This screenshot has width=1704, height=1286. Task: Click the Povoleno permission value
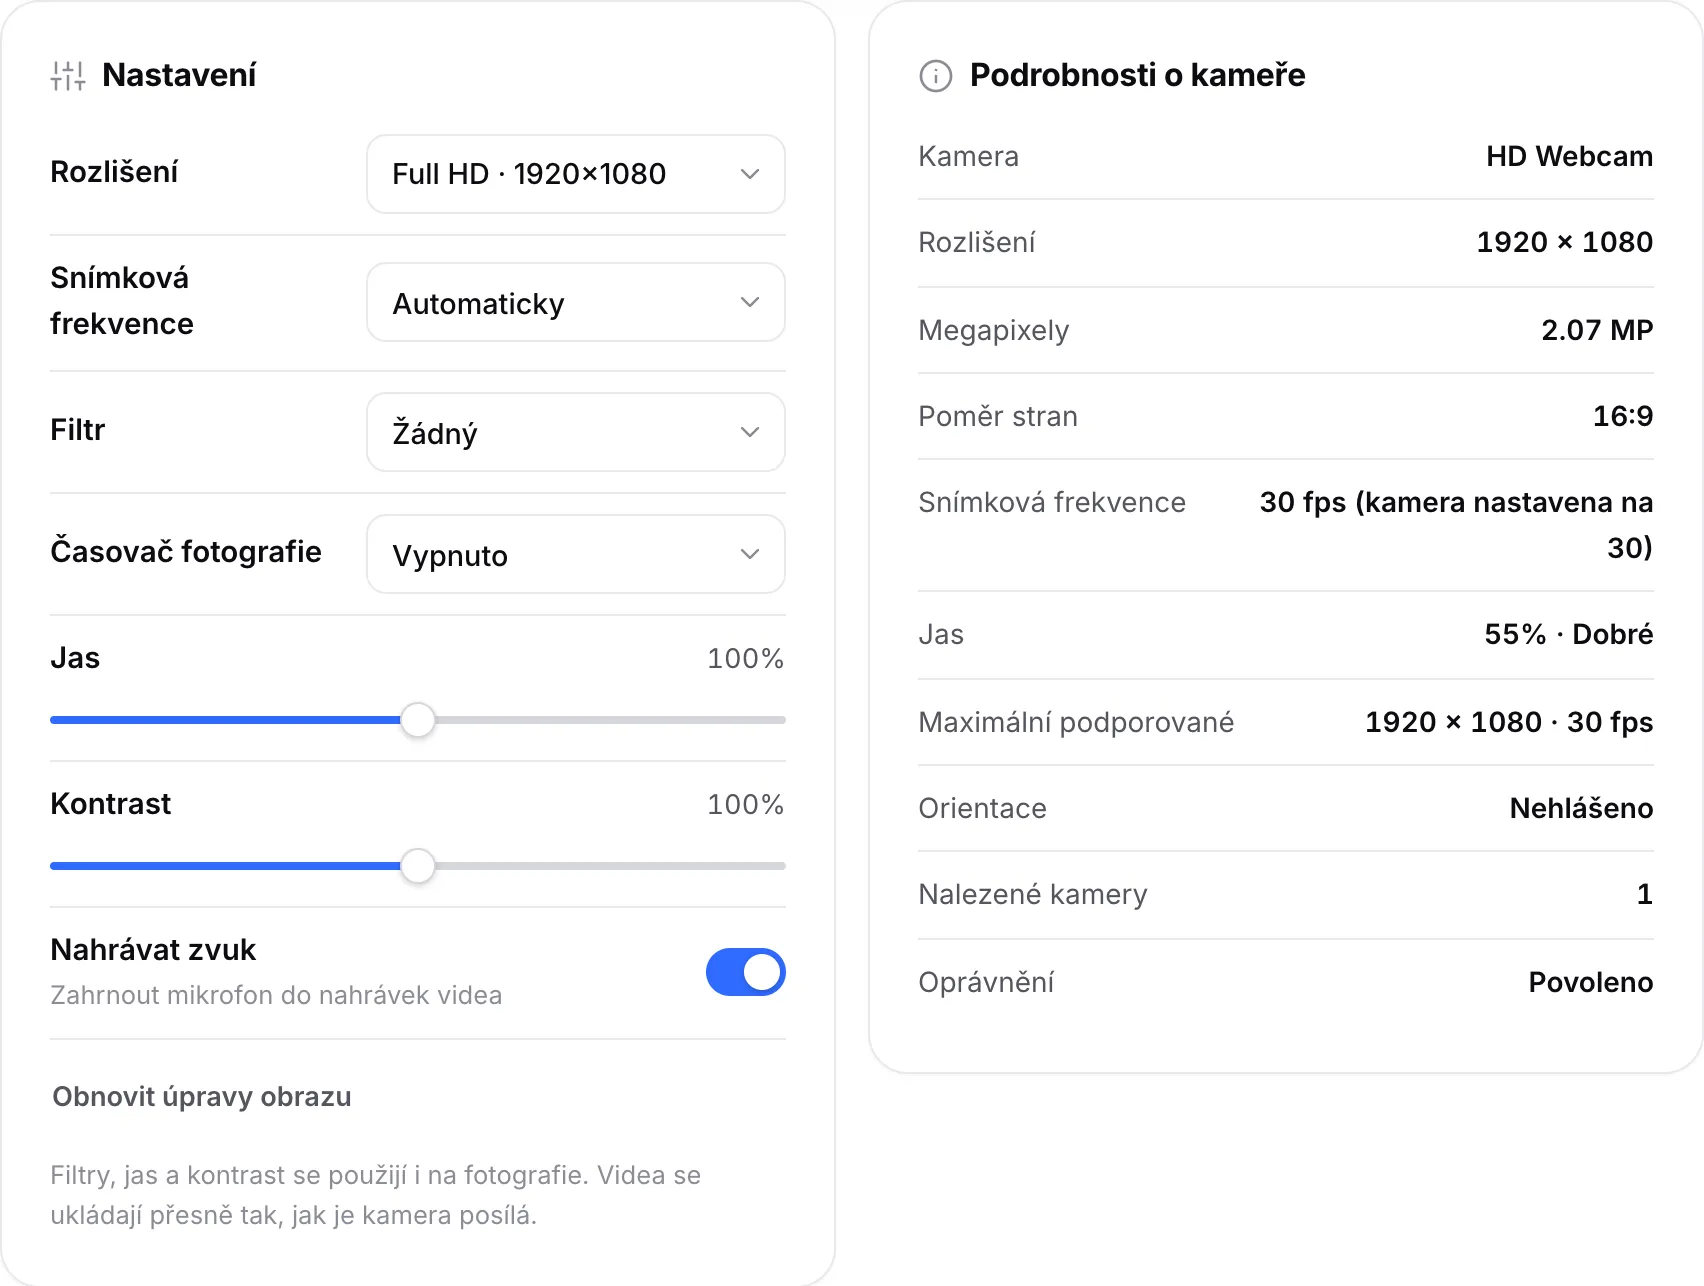(1590, 982)
